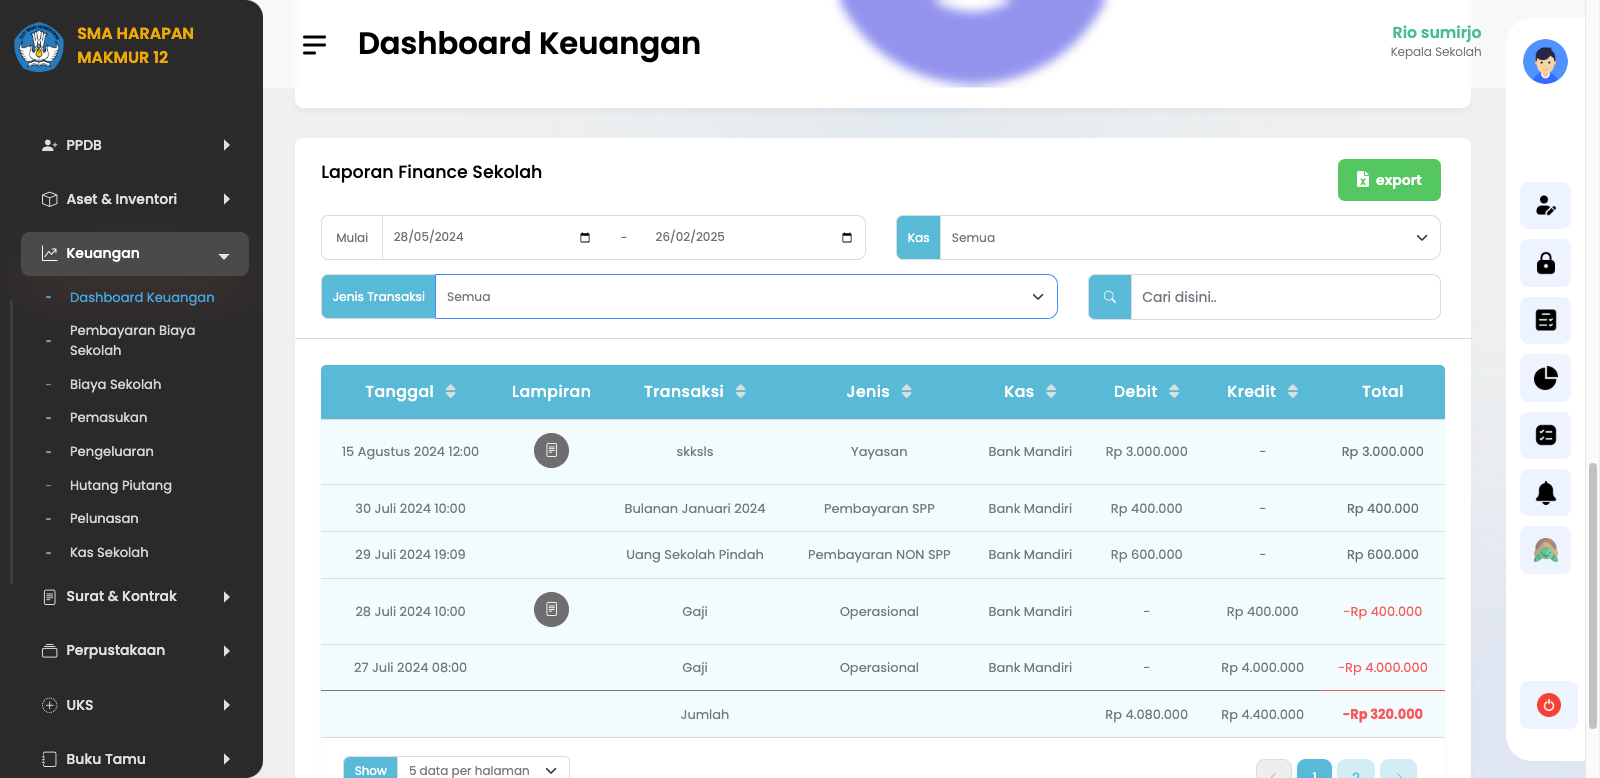Screen dimensions: 1600x778
Task: Go to Hutang Piutang menu item
Action: click(121, 486)
